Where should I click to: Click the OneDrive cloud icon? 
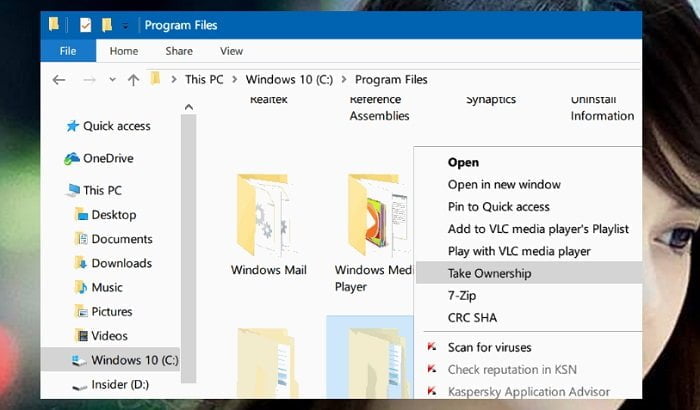71,158
